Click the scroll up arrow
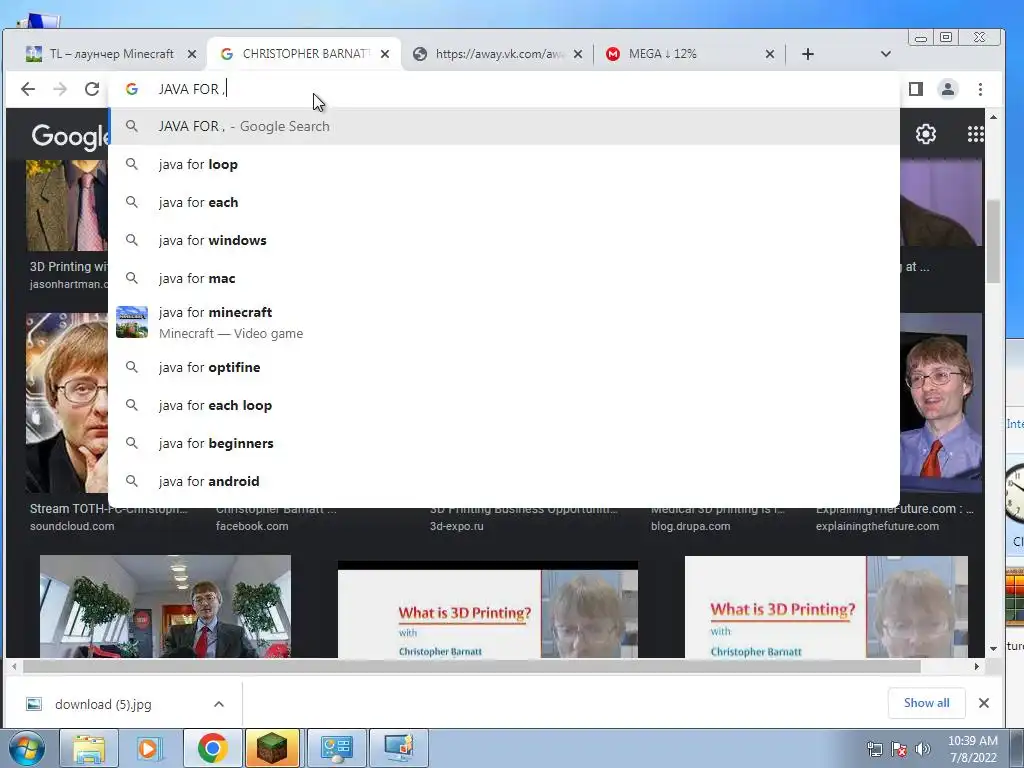 [x=993, y=118]
